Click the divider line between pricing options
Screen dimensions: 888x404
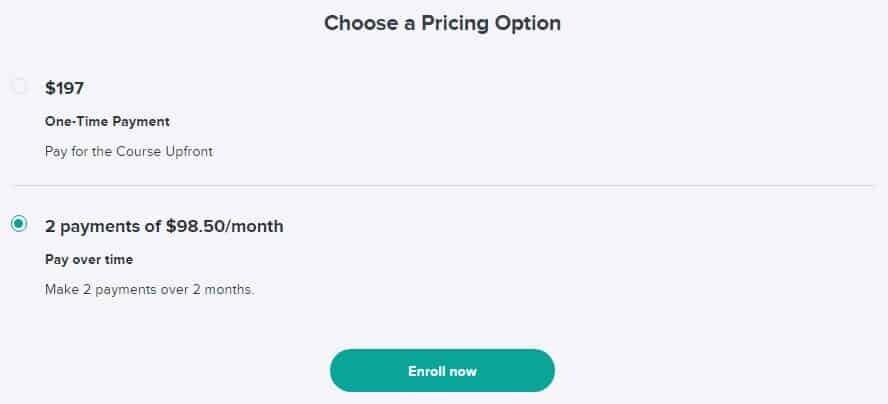click(442, 185)
